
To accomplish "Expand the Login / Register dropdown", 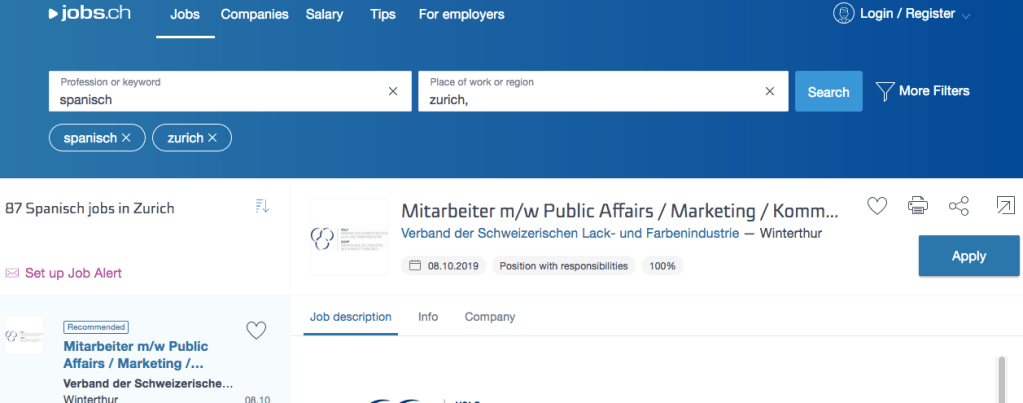I will (965, 16).
